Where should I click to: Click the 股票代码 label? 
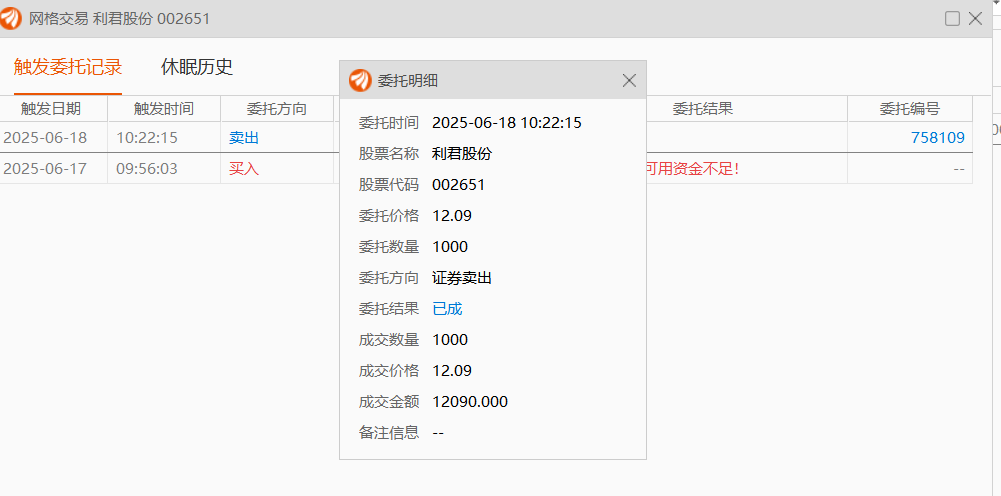pyautogui.click(x=389, y=185)
